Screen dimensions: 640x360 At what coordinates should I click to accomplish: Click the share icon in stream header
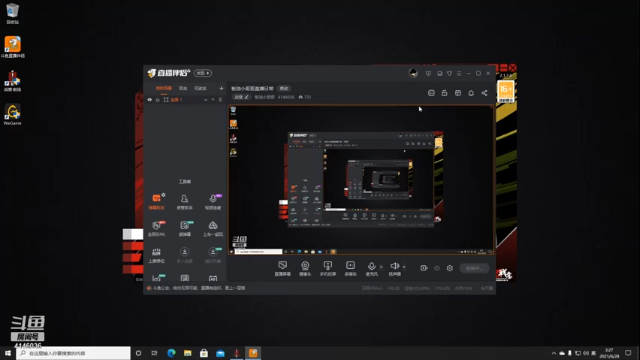(x=484, y=93)
